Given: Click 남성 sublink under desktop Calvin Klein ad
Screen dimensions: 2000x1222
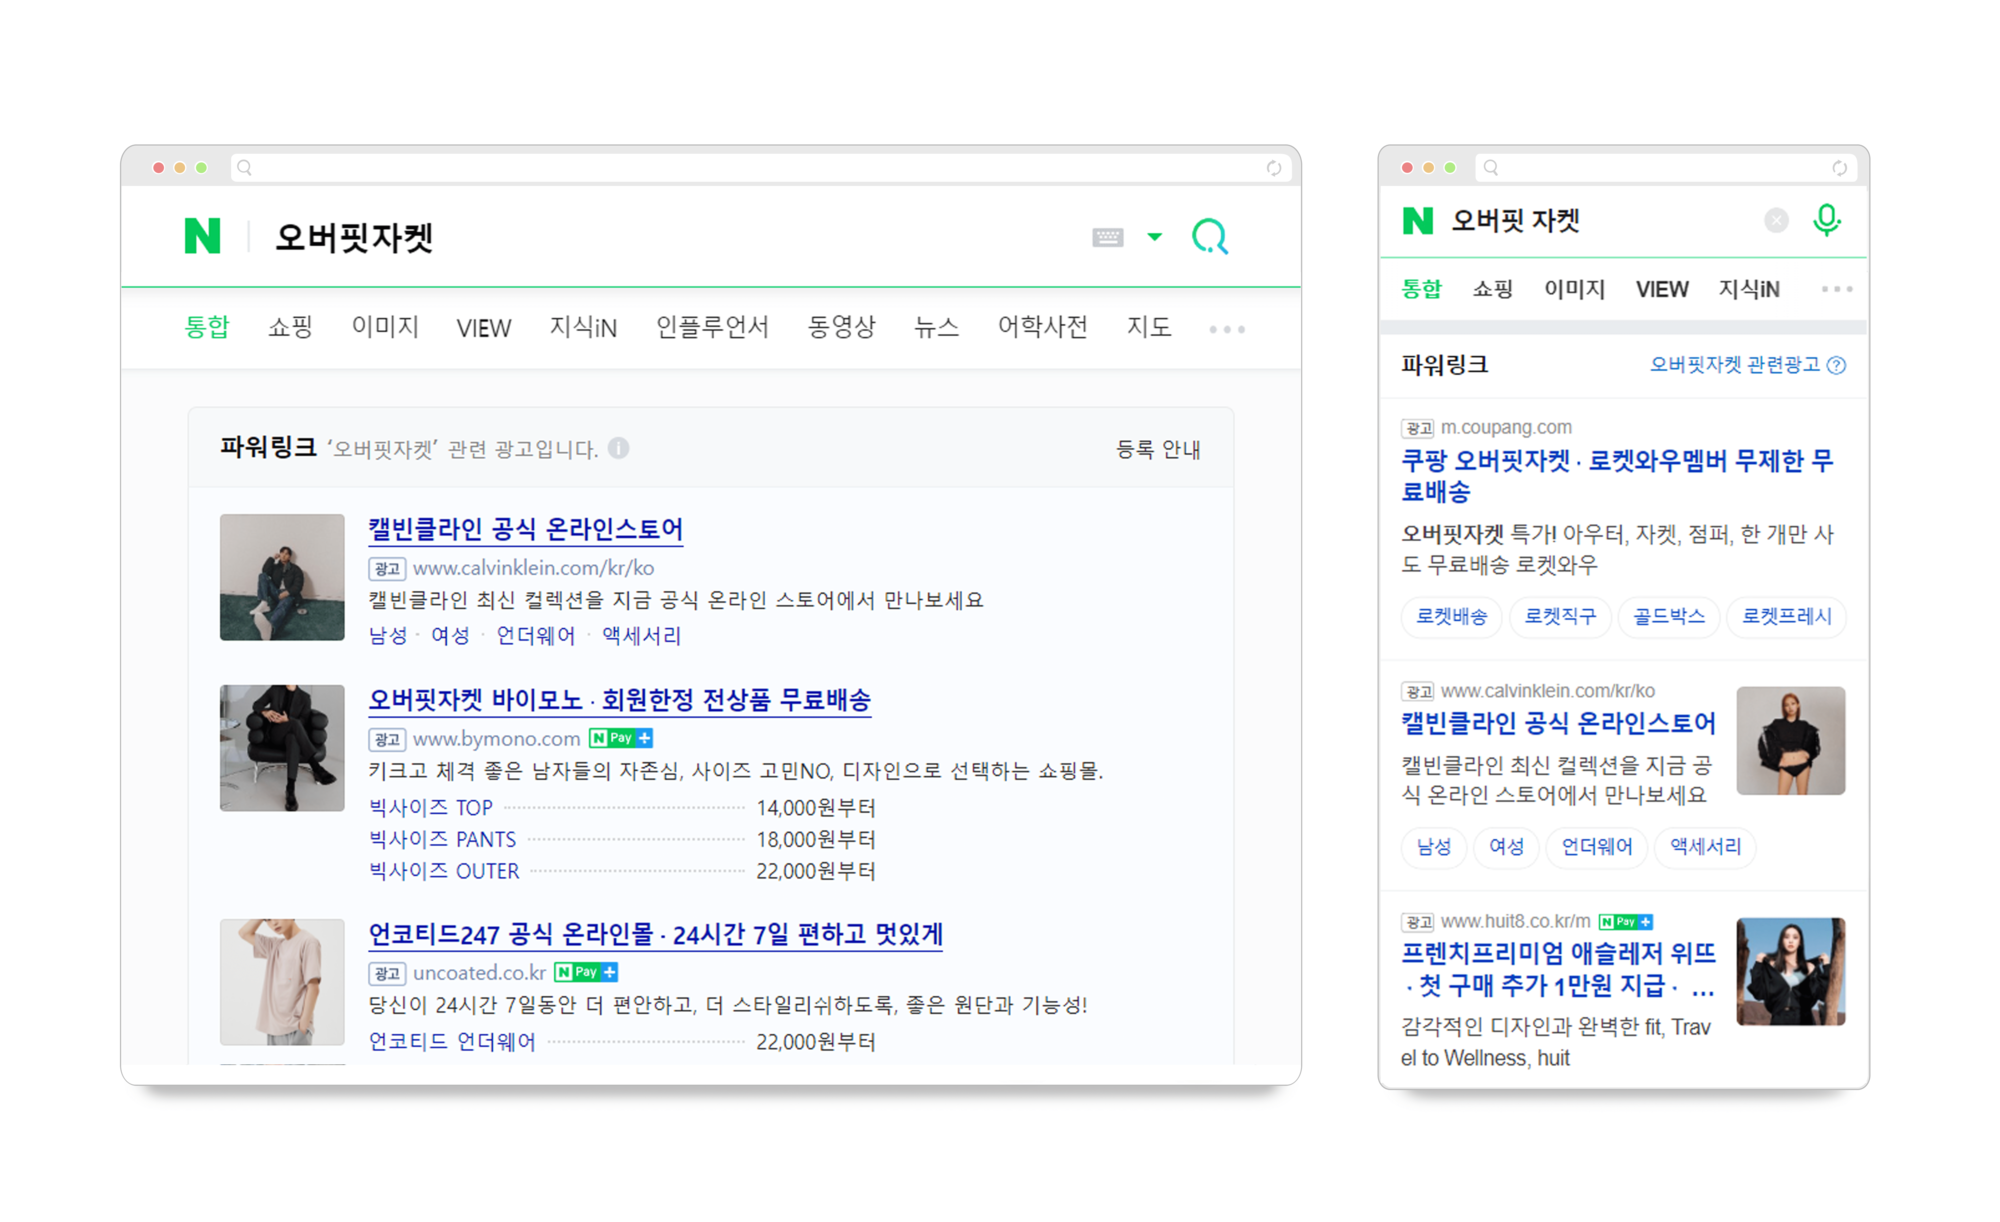Looking at the screenshot, I should coord(388,635).
